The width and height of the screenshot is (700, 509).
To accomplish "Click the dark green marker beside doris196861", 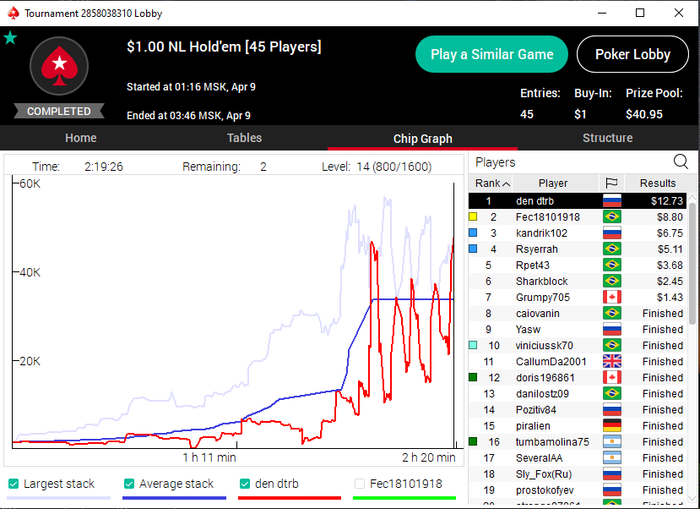I will click(473, 378).
